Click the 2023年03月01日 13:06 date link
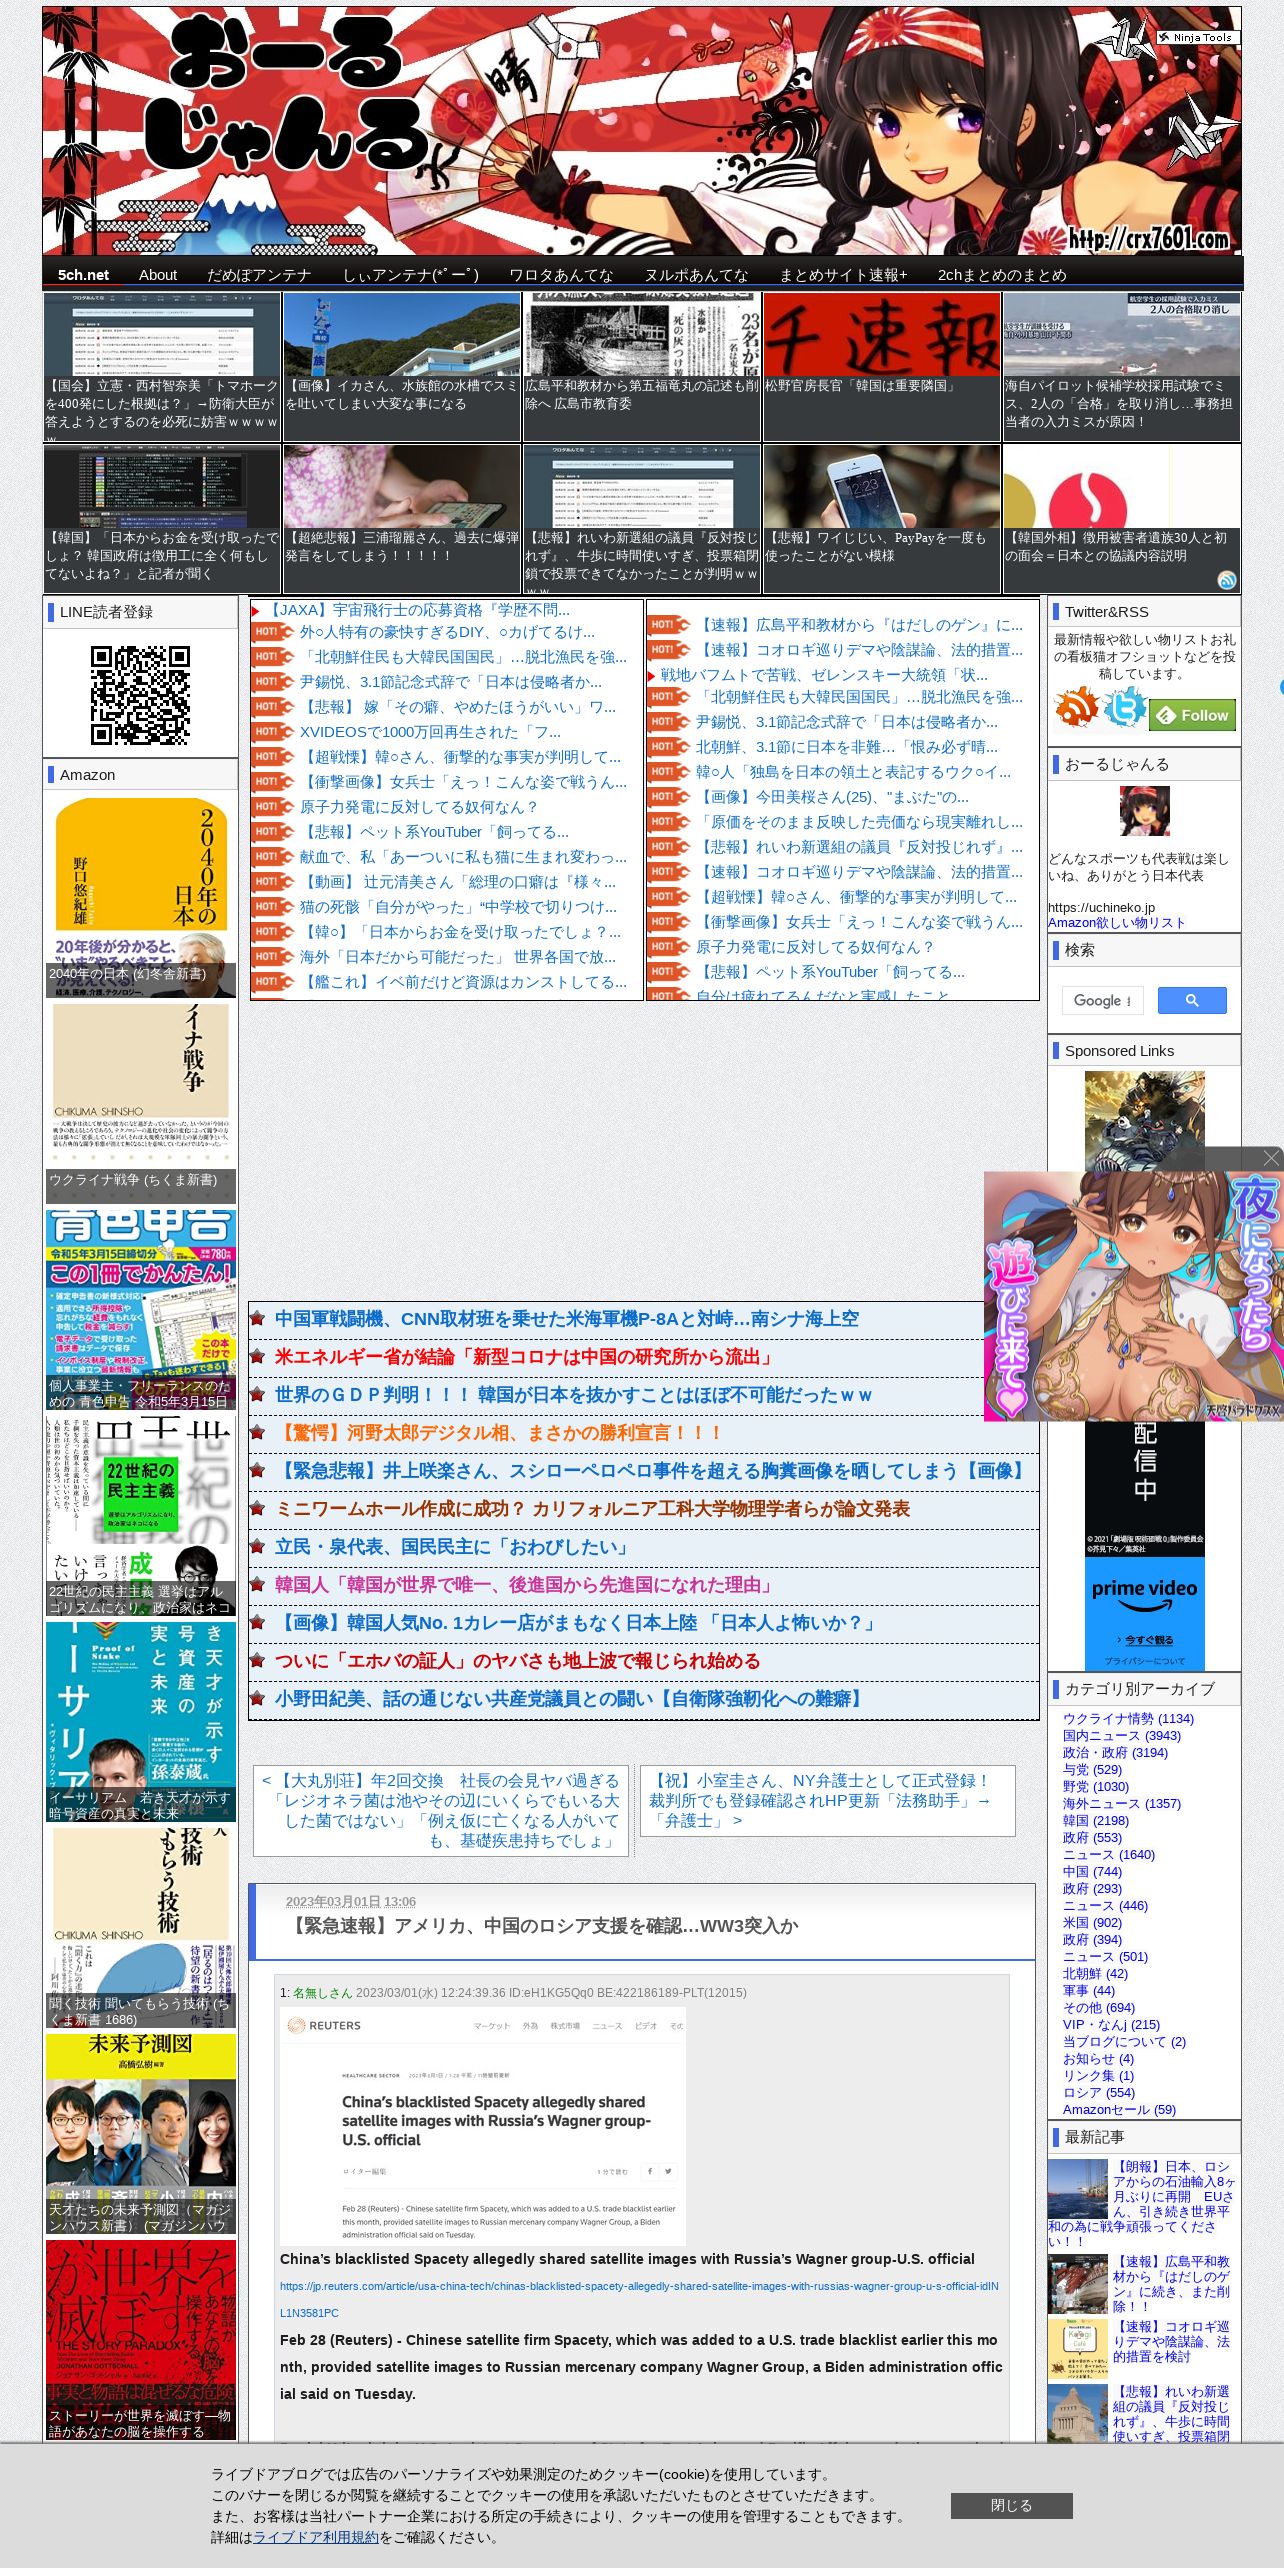Viewport: 1284px width, 2568px height. [350, 1901]
